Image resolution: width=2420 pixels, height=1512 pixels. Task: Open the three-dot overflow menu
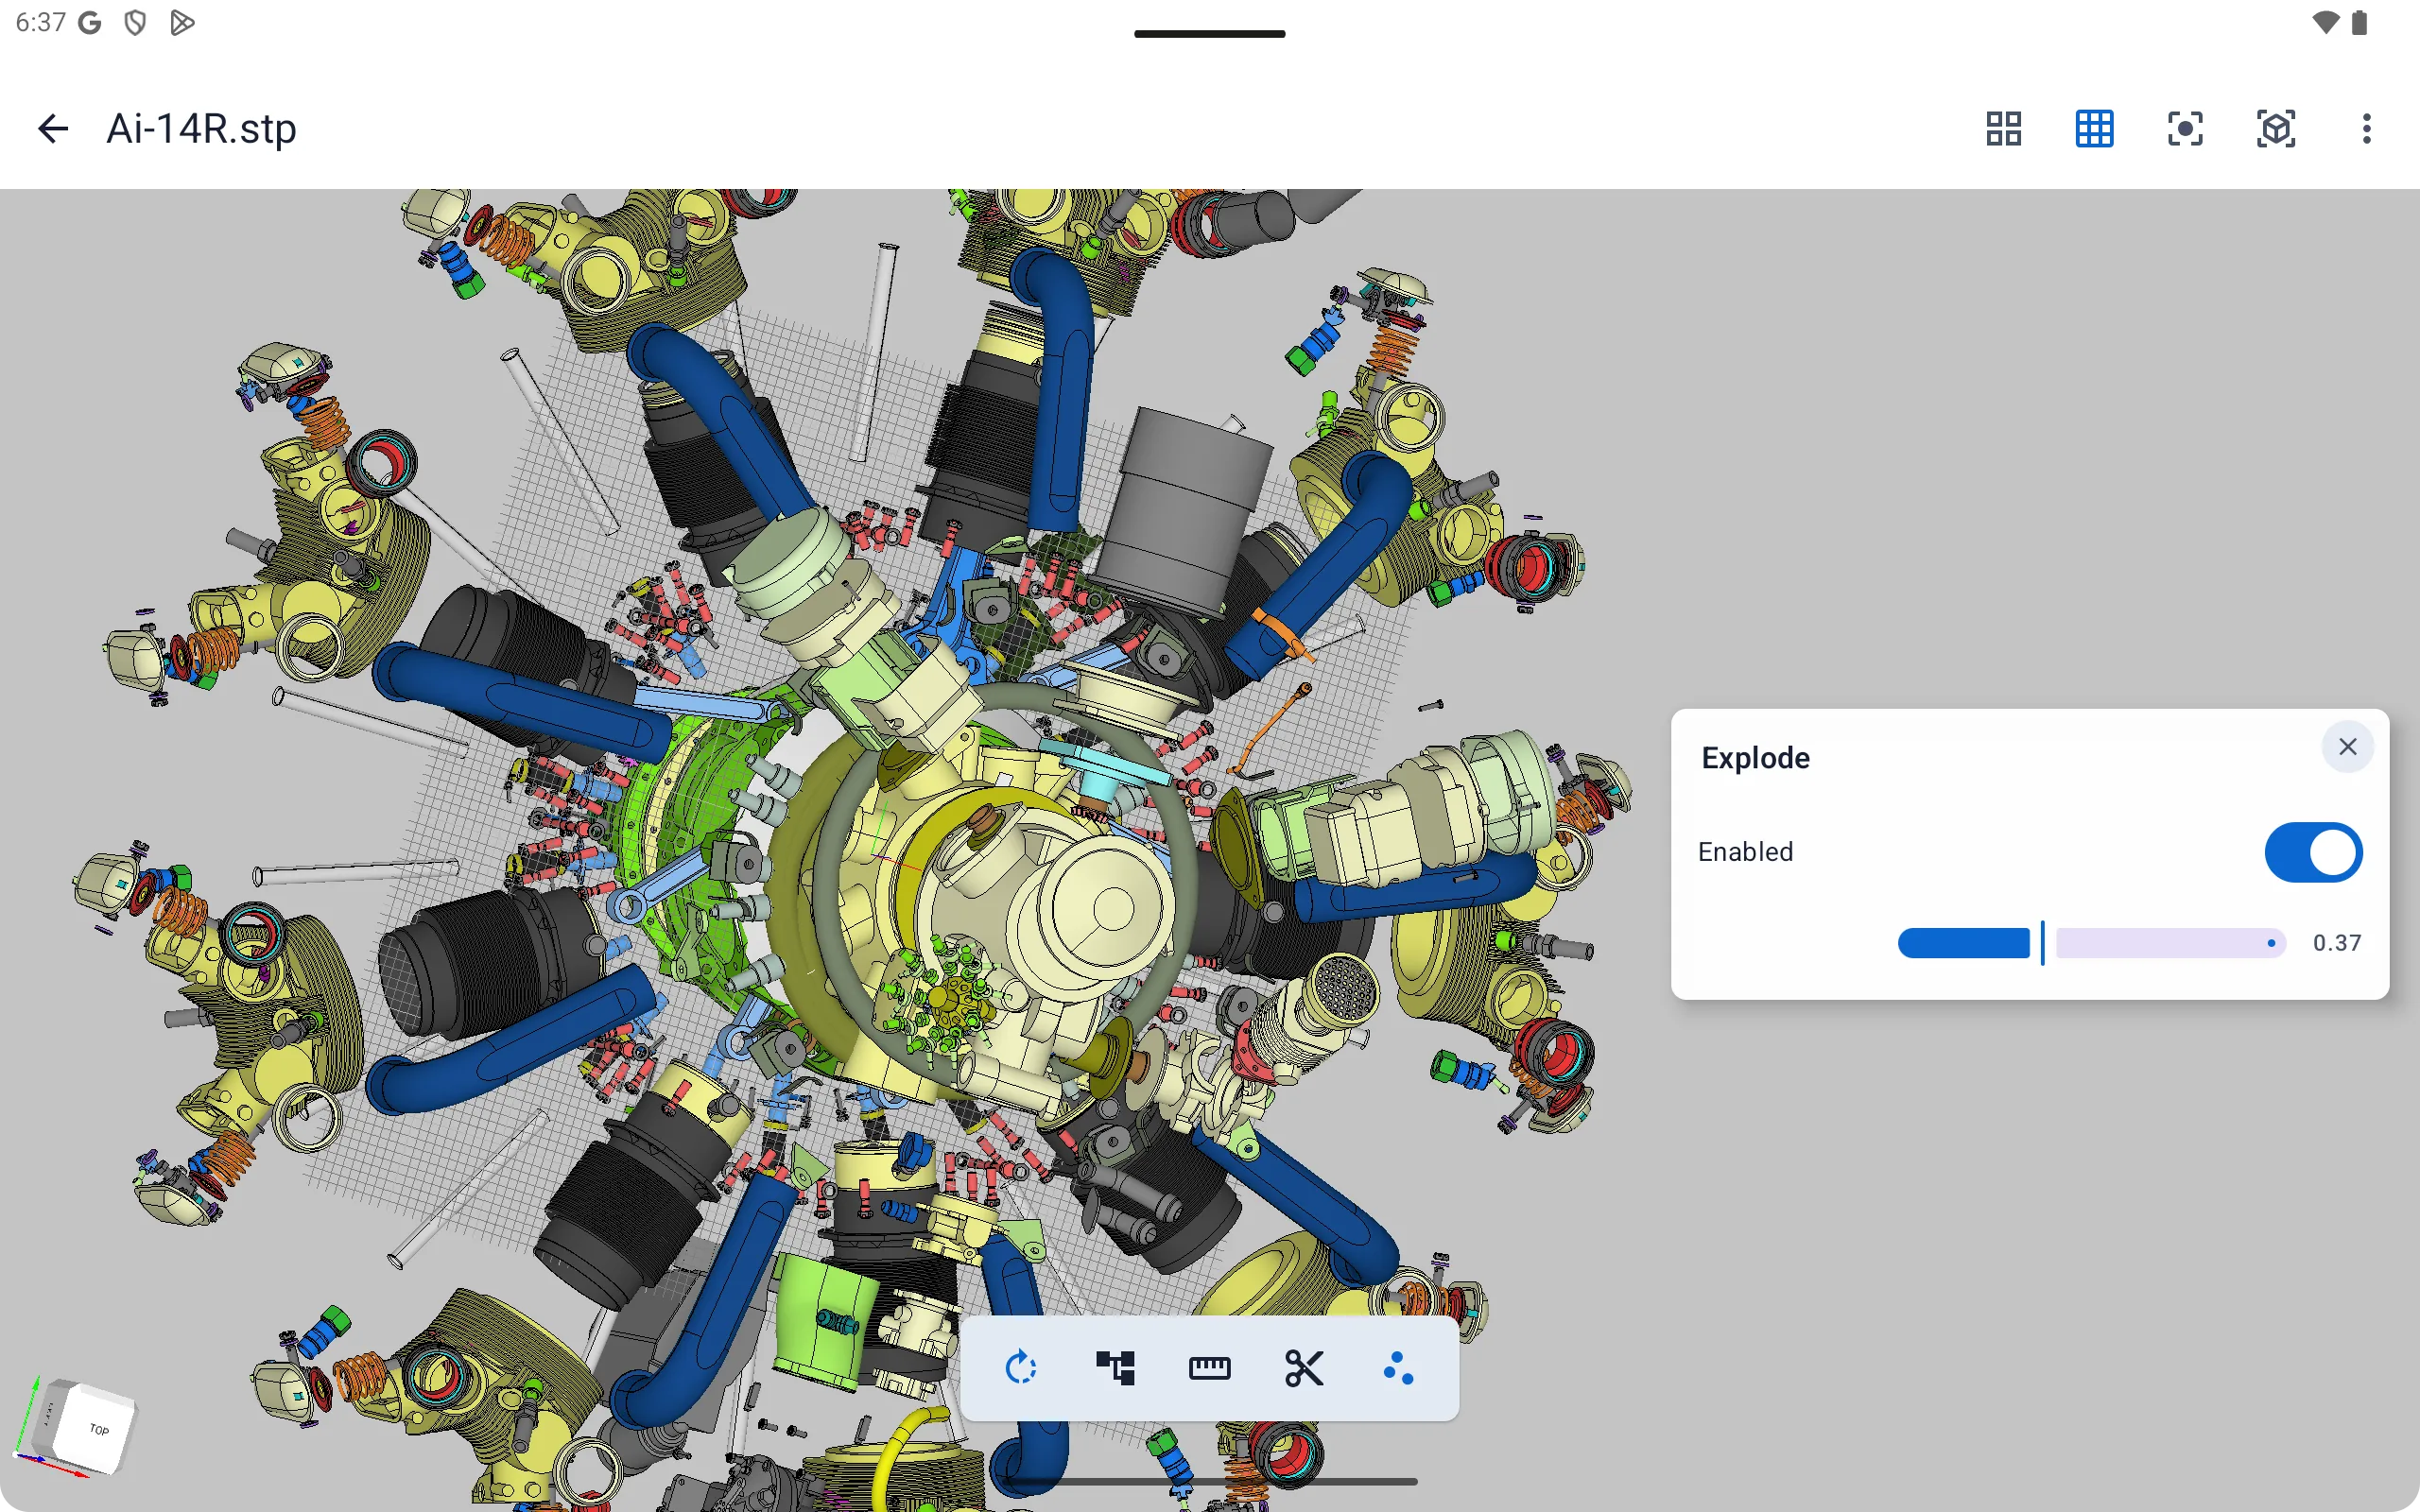tap(2367, 129)
